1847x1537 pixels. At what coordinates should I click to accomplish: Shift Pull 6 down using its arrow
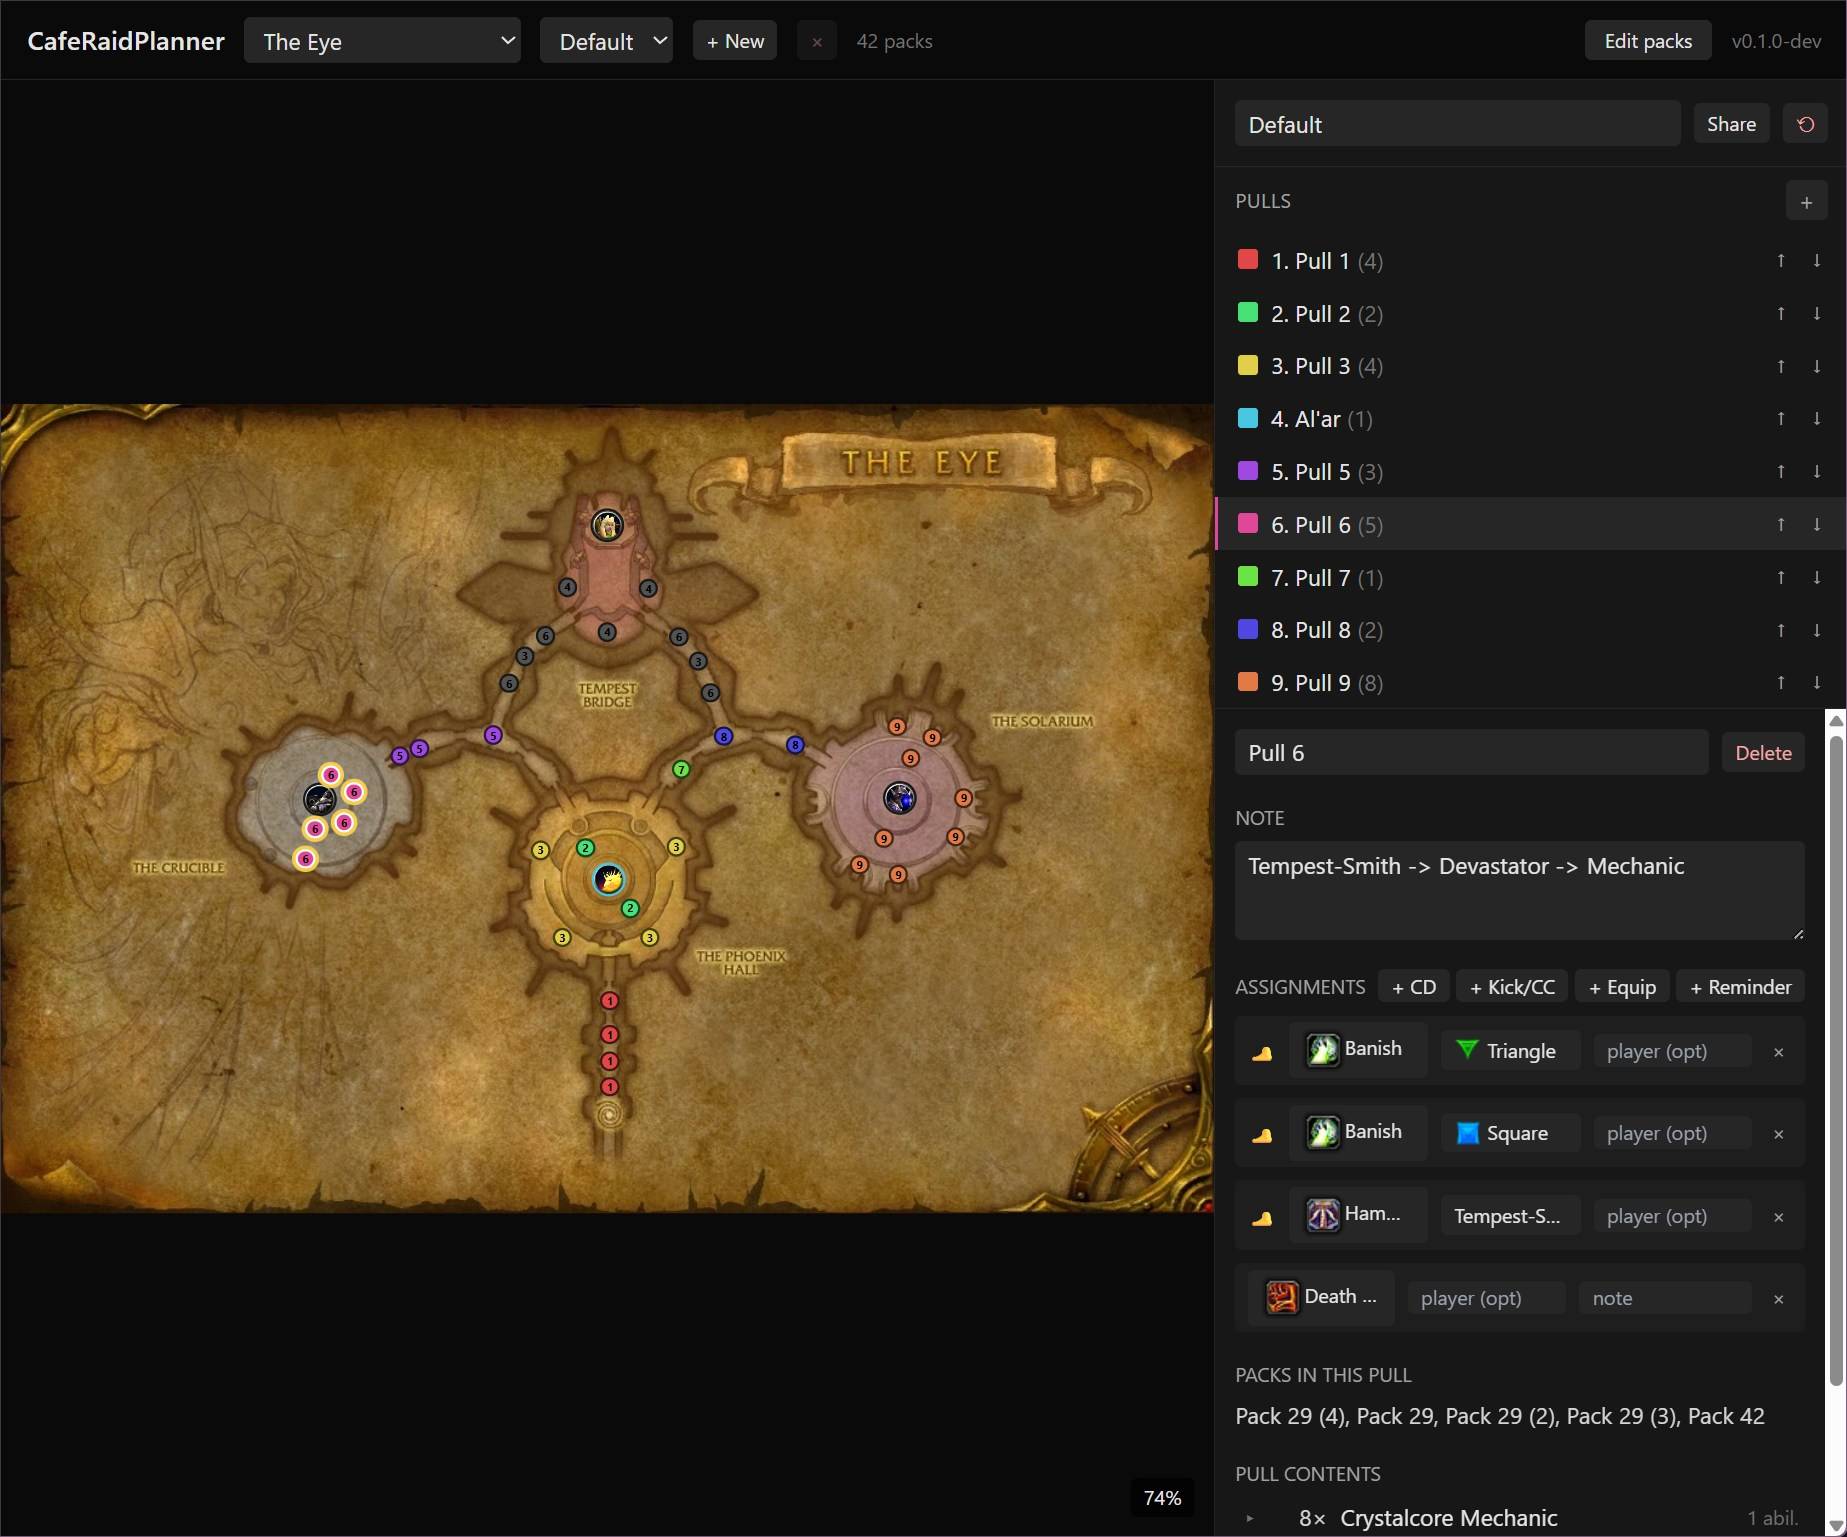pyautogui.click(x=1817, y=525)
